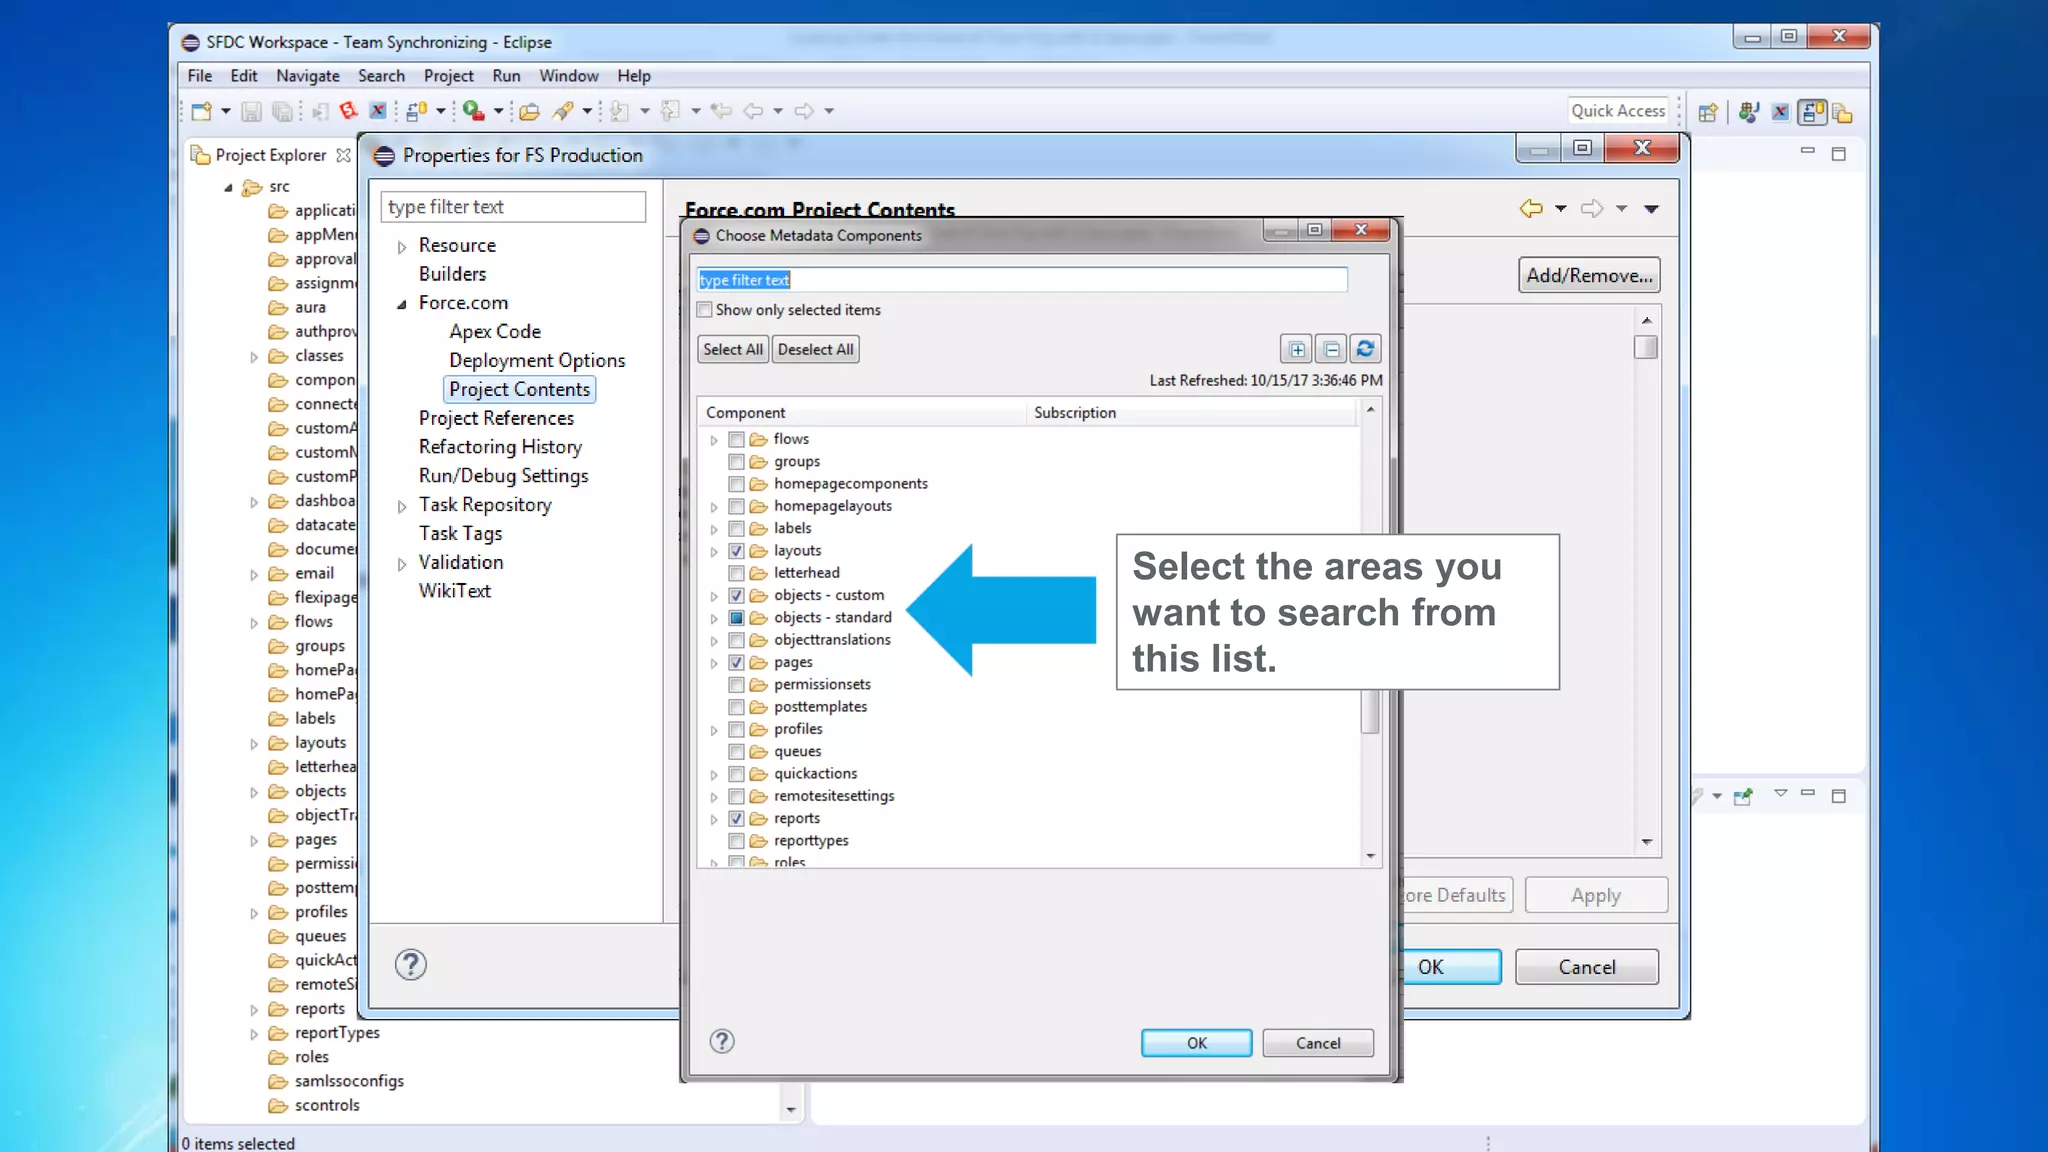Uncheck the layouts component checkbox
The image size is (2048, 1152).
(x=736, y=551)
